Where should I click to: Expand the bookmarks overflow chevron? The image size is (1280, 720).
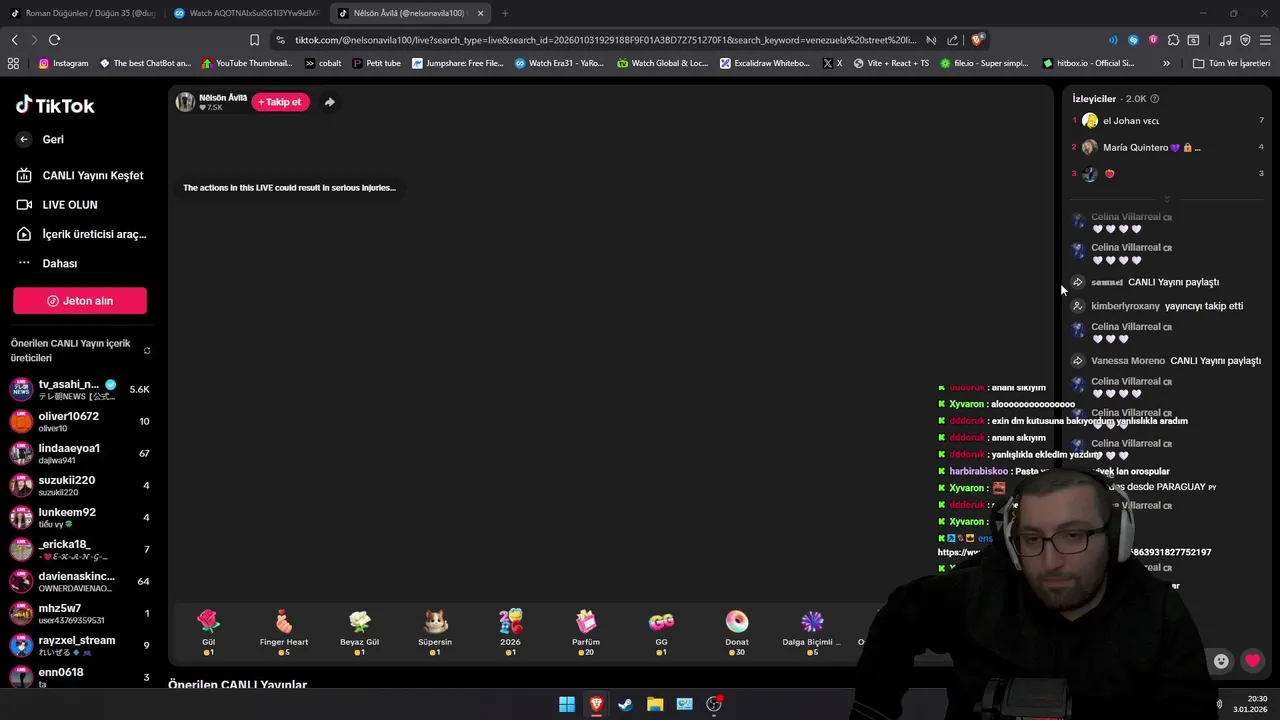pyautogui.click(x=1166, y=63)
